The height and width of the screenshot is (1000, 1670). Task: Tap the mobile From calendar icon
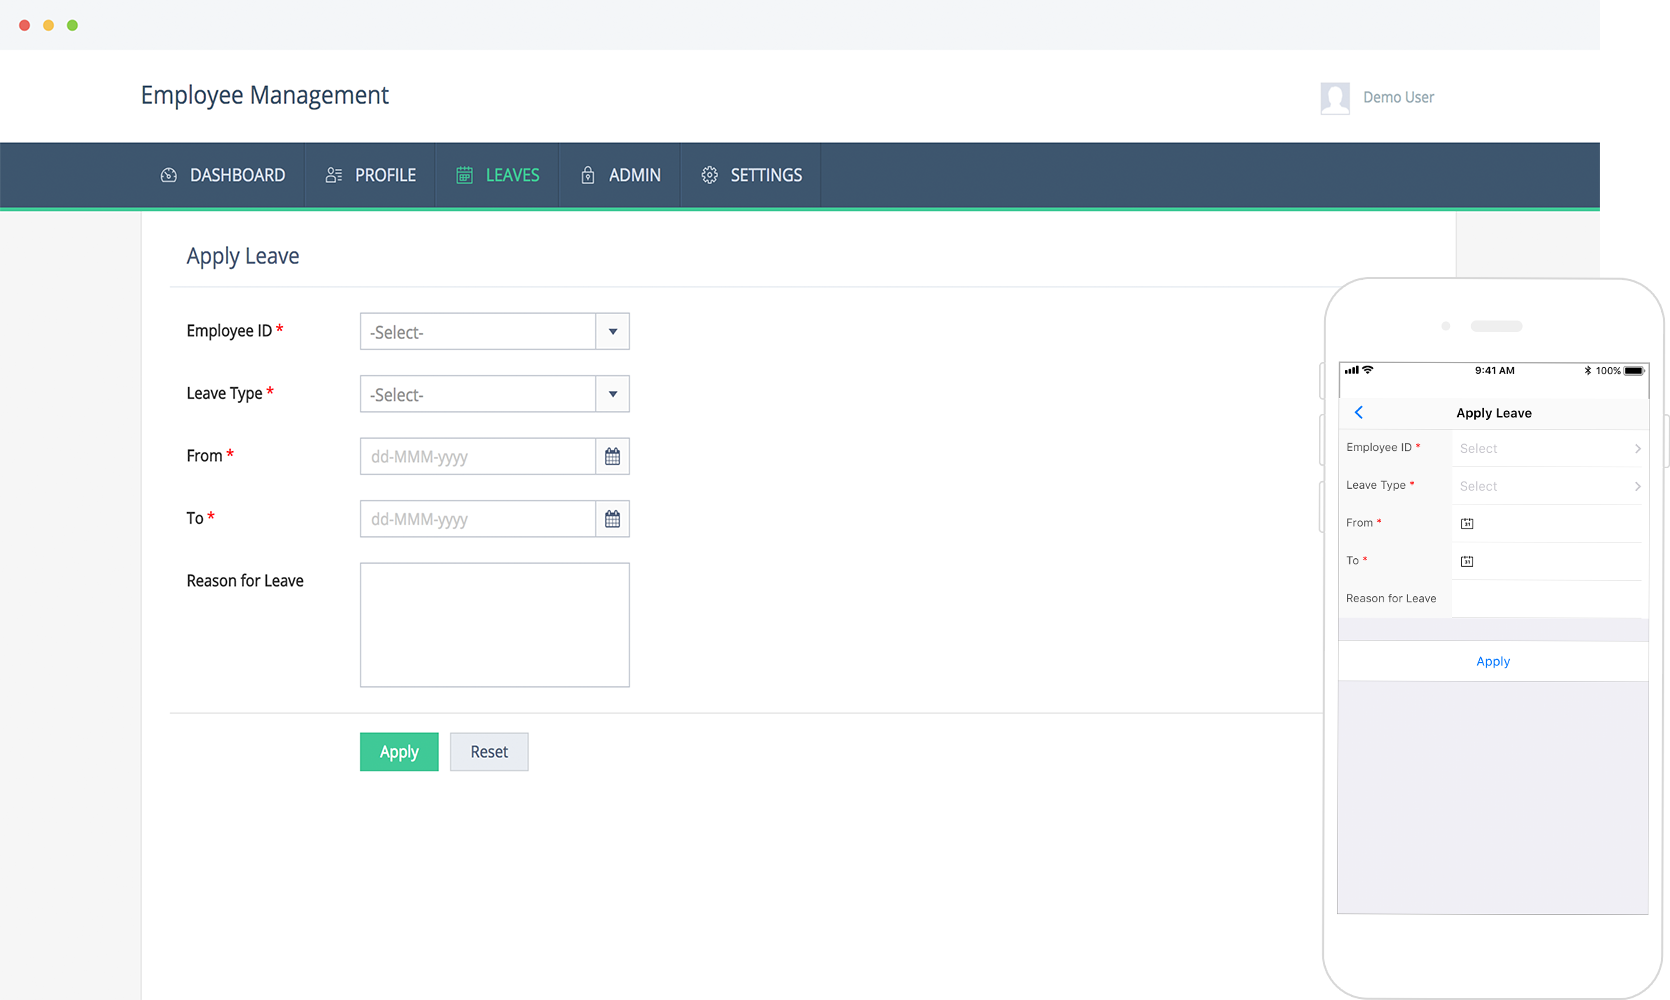pyautogui.click(x=1467, y=523)
